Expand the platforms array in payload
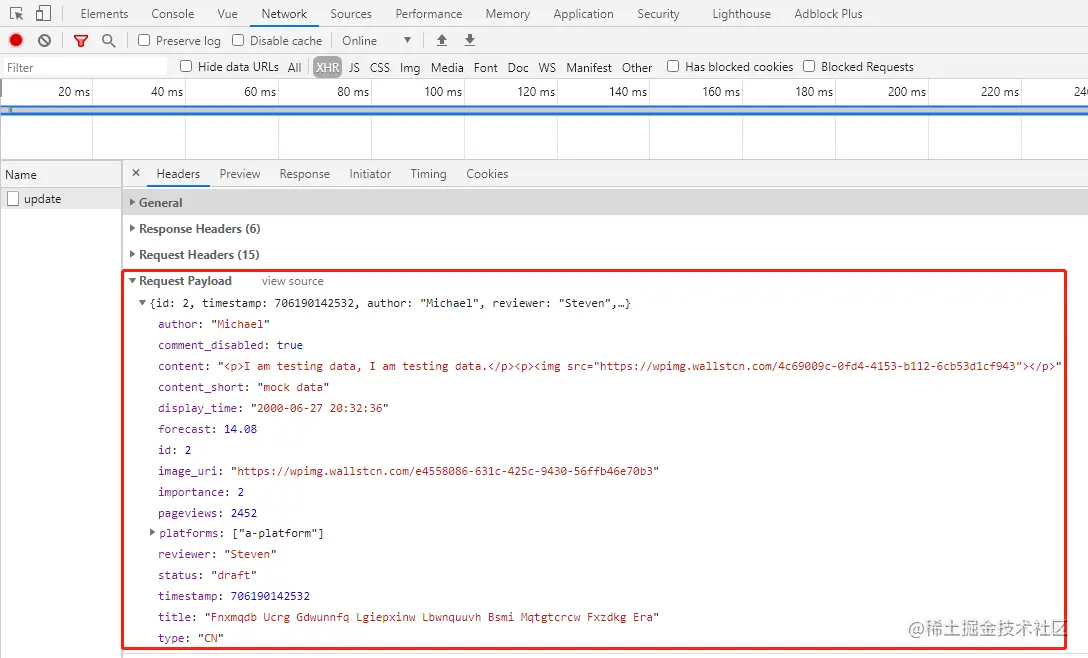Viewport: 1088px width, 658px height. 153,533
